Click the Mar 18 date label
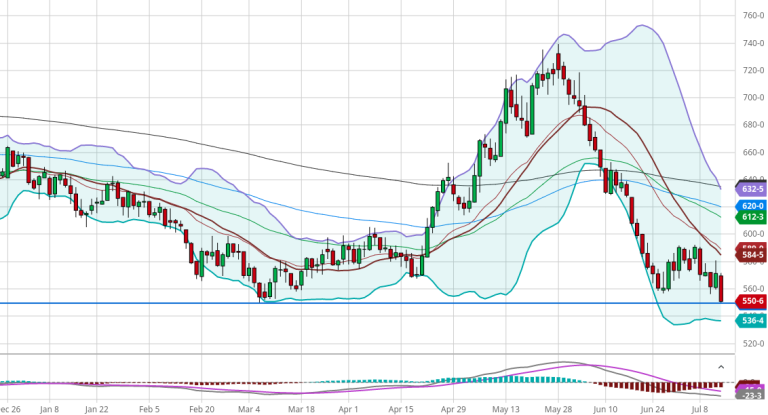Viewport: 768px width, 415px height. pyautogui.click(x=300, y=408)
